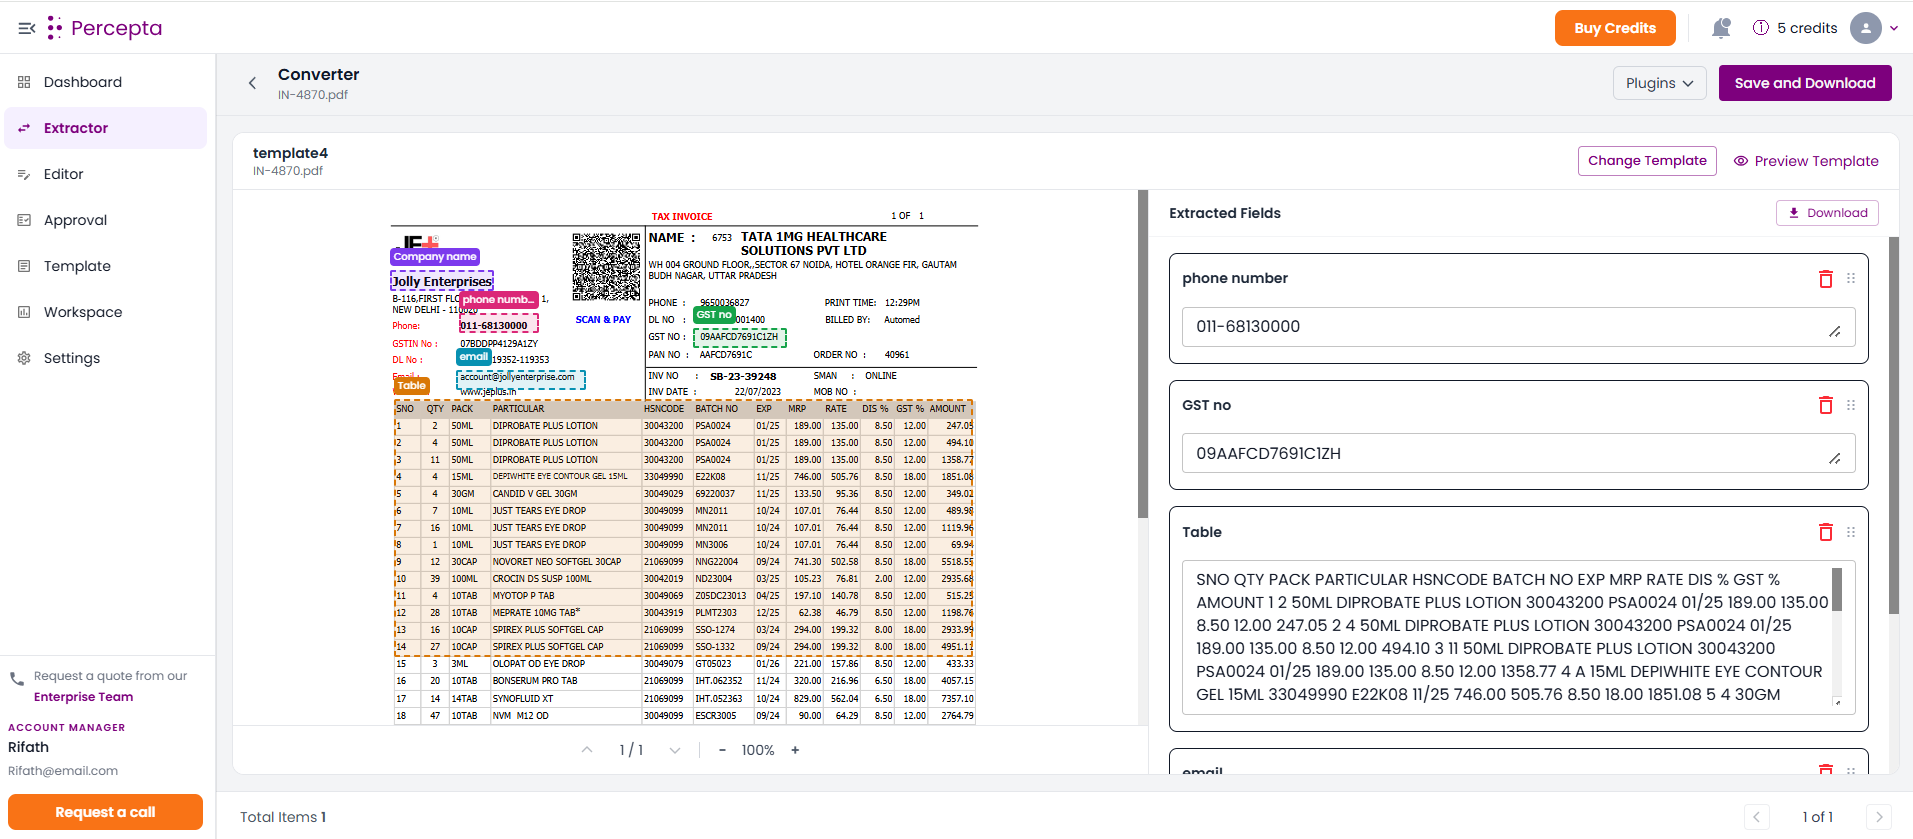The width and height of the screenshot is (1913, 839).
Task: Select the email annotation label
Action: coord(474,356)
